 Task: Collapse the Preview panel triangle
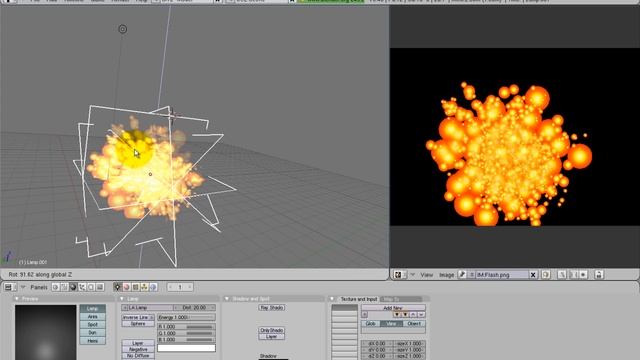17,299
